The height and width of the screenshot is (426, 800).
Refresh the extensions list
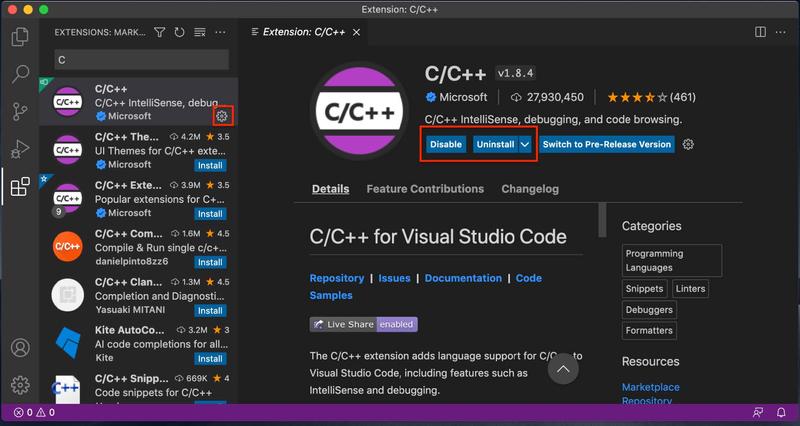click(180, 33)
